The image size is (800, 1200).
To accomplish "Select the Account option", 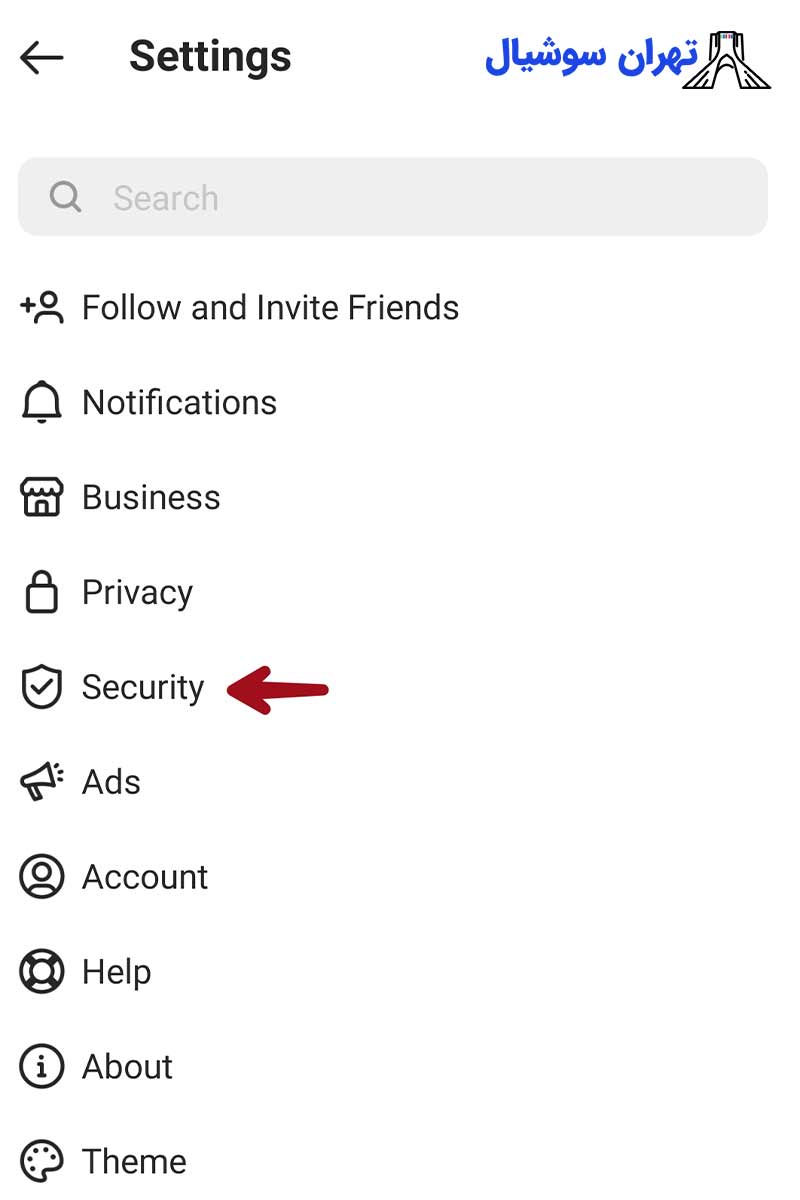I will click(145, 877).
